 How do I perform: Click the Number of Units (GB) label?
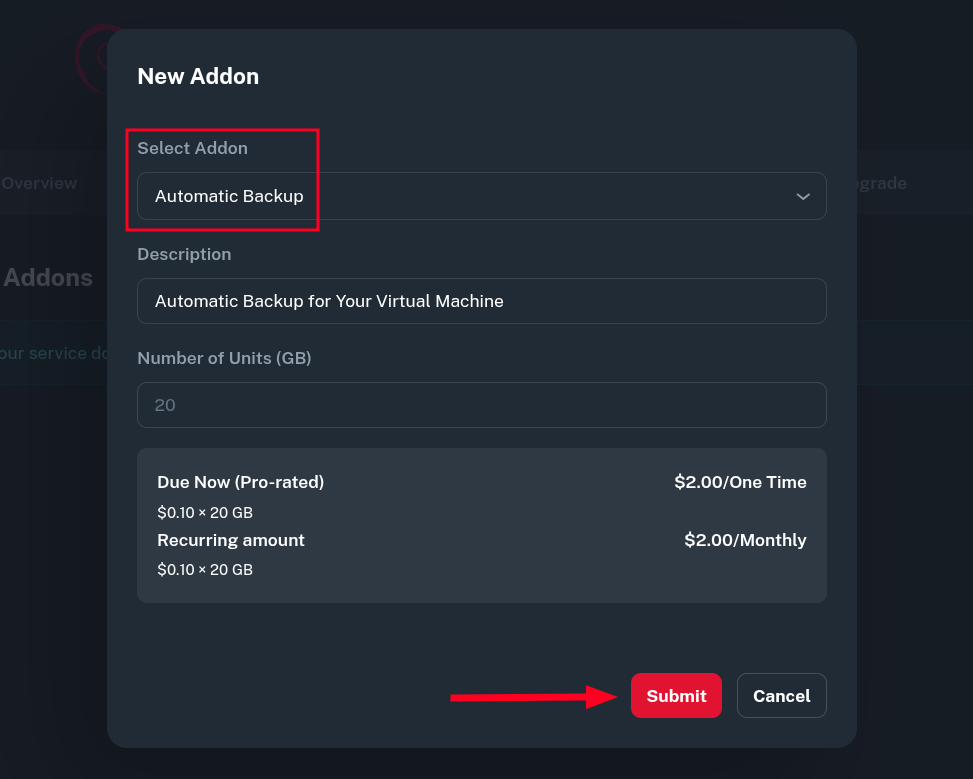(224, 358)
